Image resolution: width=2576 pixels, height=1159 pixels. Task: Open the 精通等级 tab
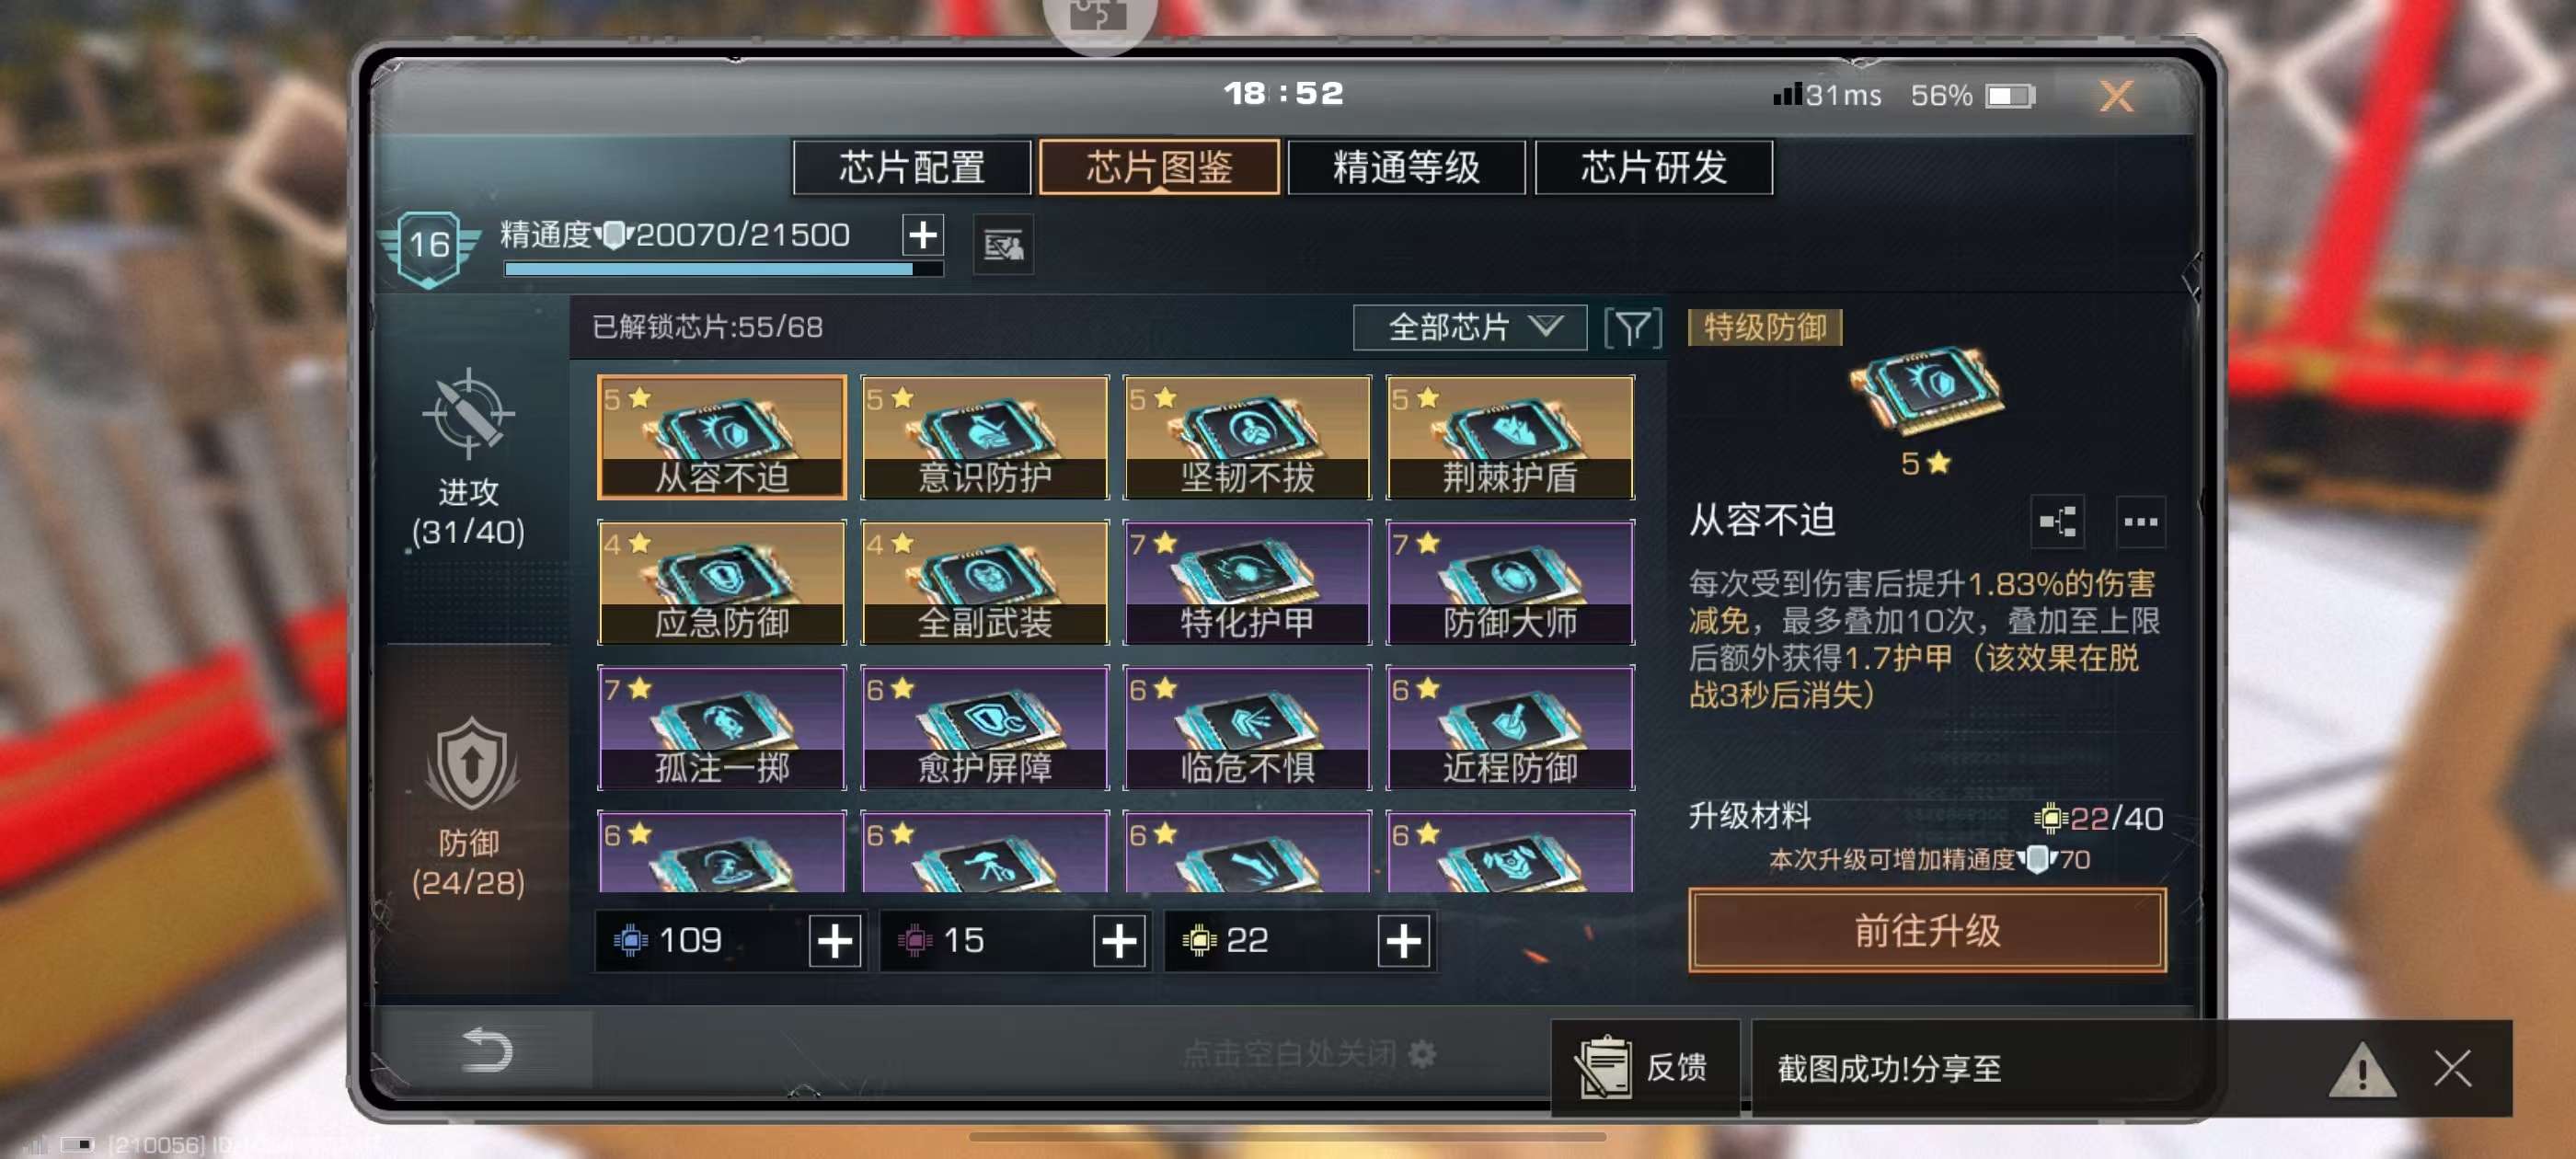pyautogui.click(x=1405, y=168)
